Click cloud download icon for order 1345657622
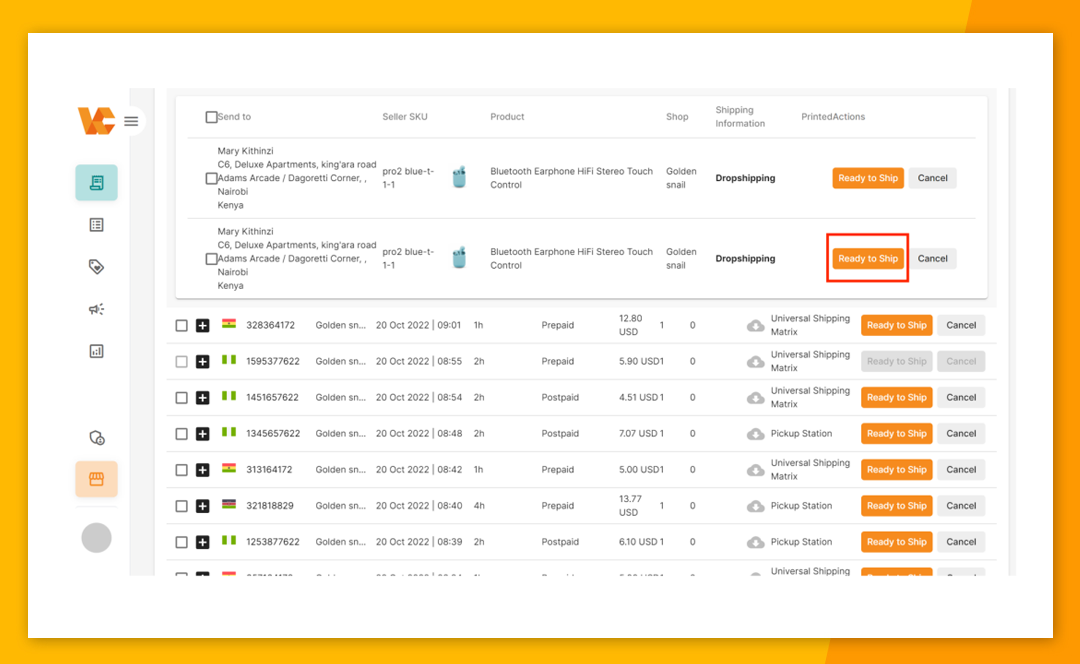 [756, 434]
